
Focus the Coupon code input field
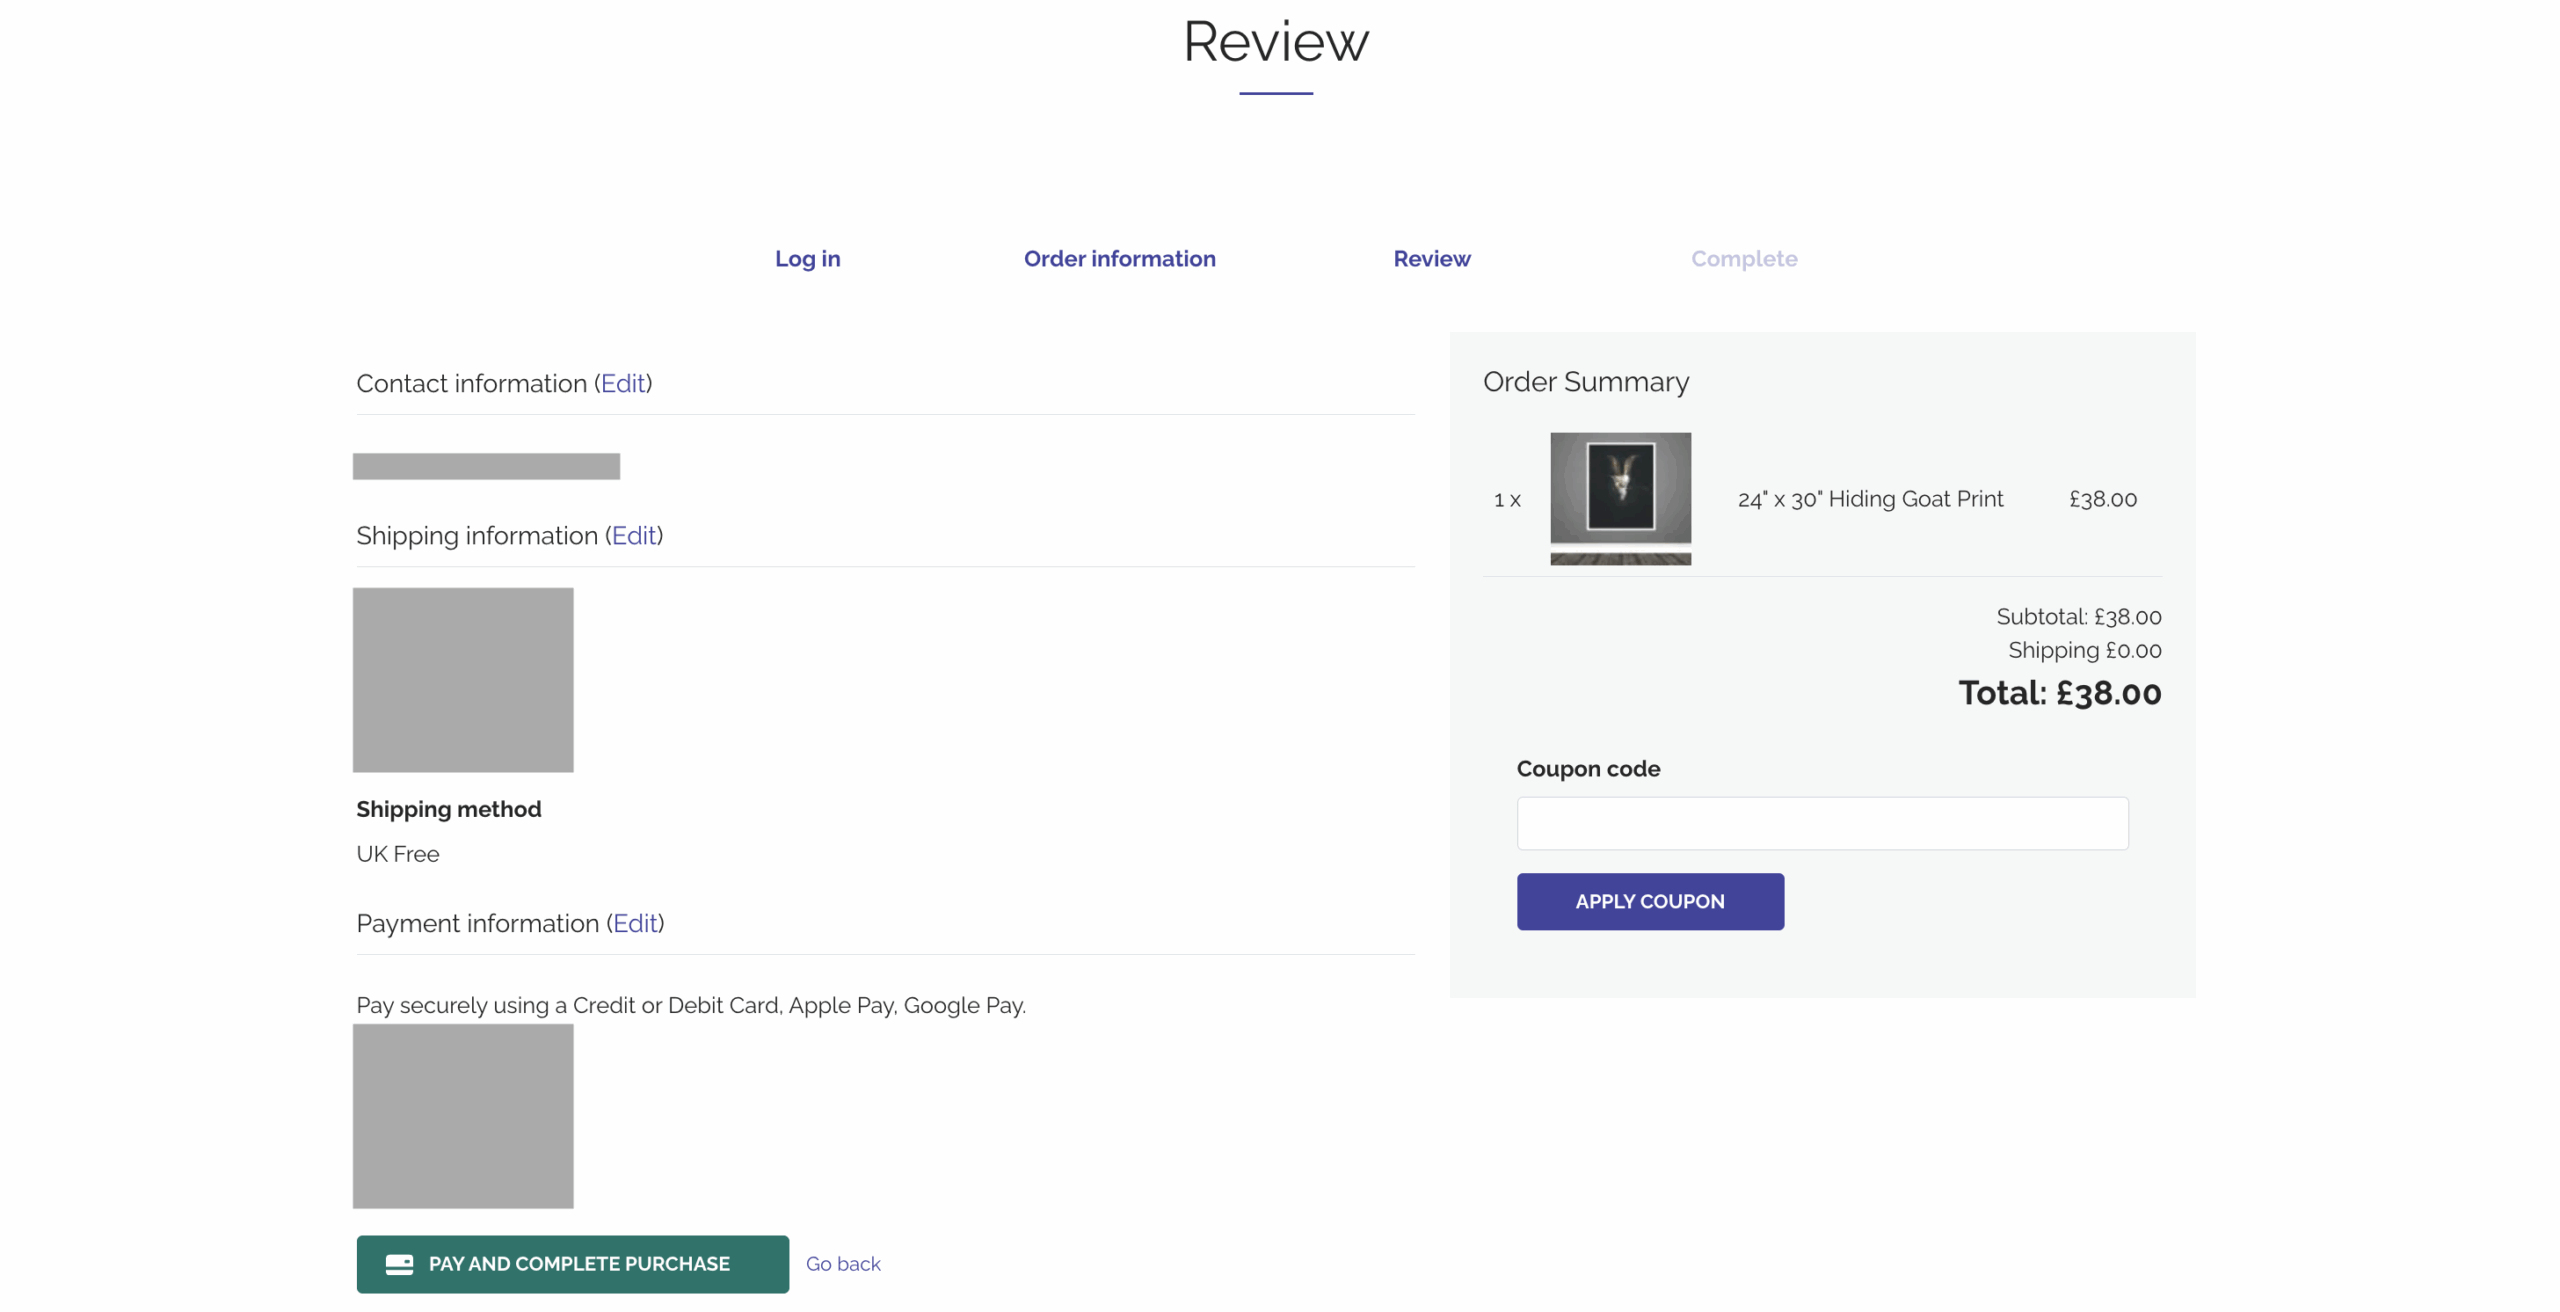(x=1821, y=824)
